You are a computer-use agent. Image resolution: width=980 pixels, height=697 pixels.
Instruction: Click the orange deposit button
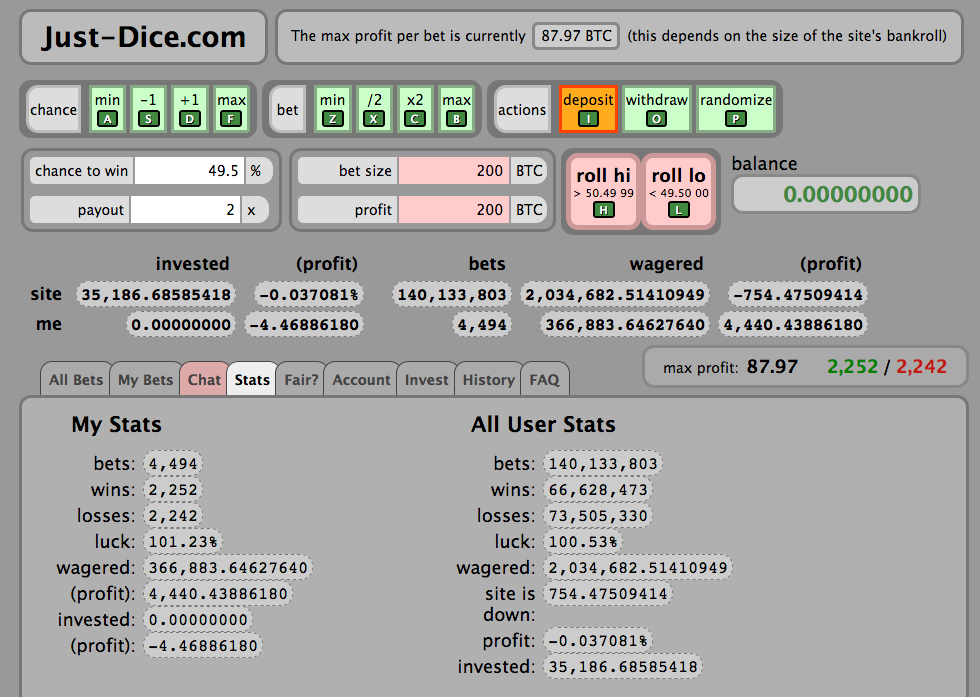pos(588,109)
